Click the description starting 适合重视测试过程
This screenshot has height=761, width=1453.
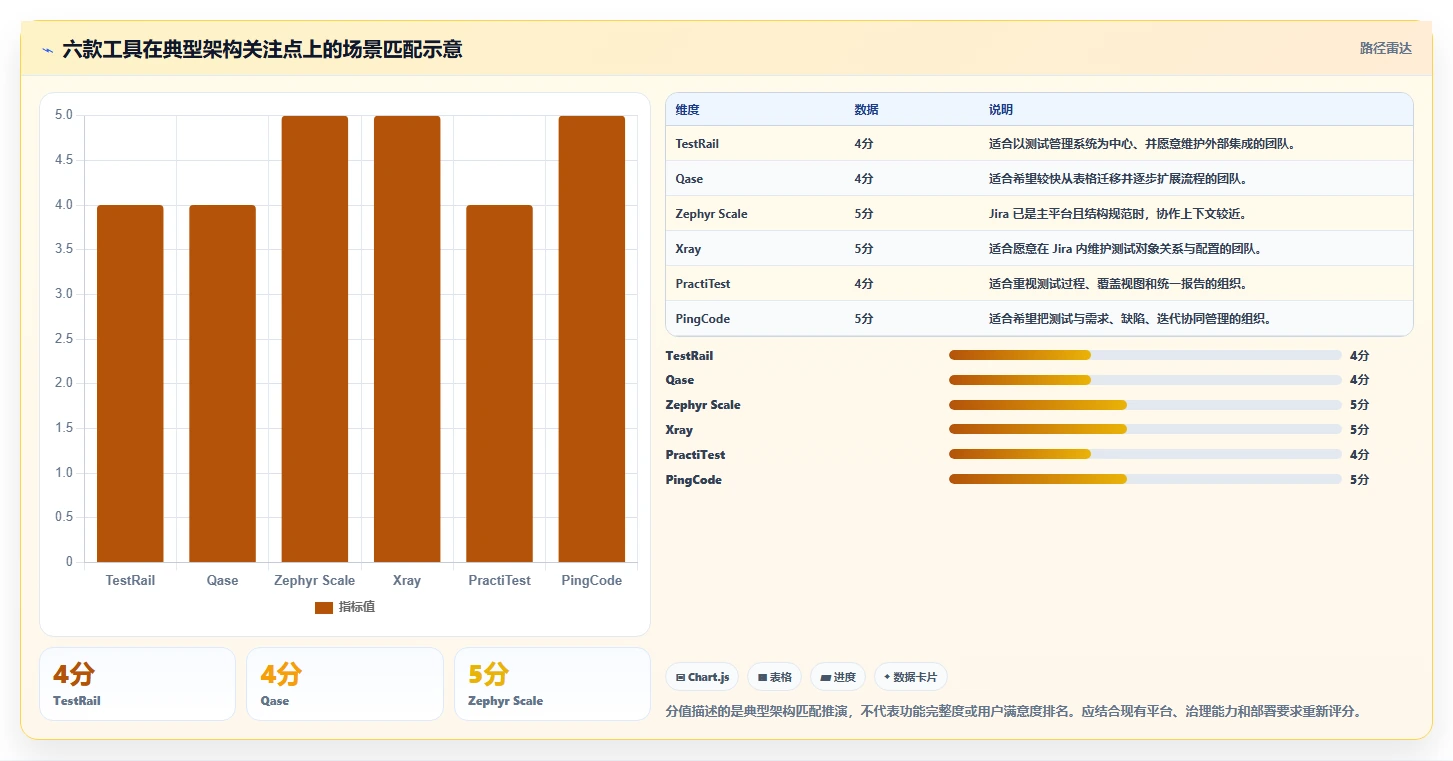(x=1118, y=284)
